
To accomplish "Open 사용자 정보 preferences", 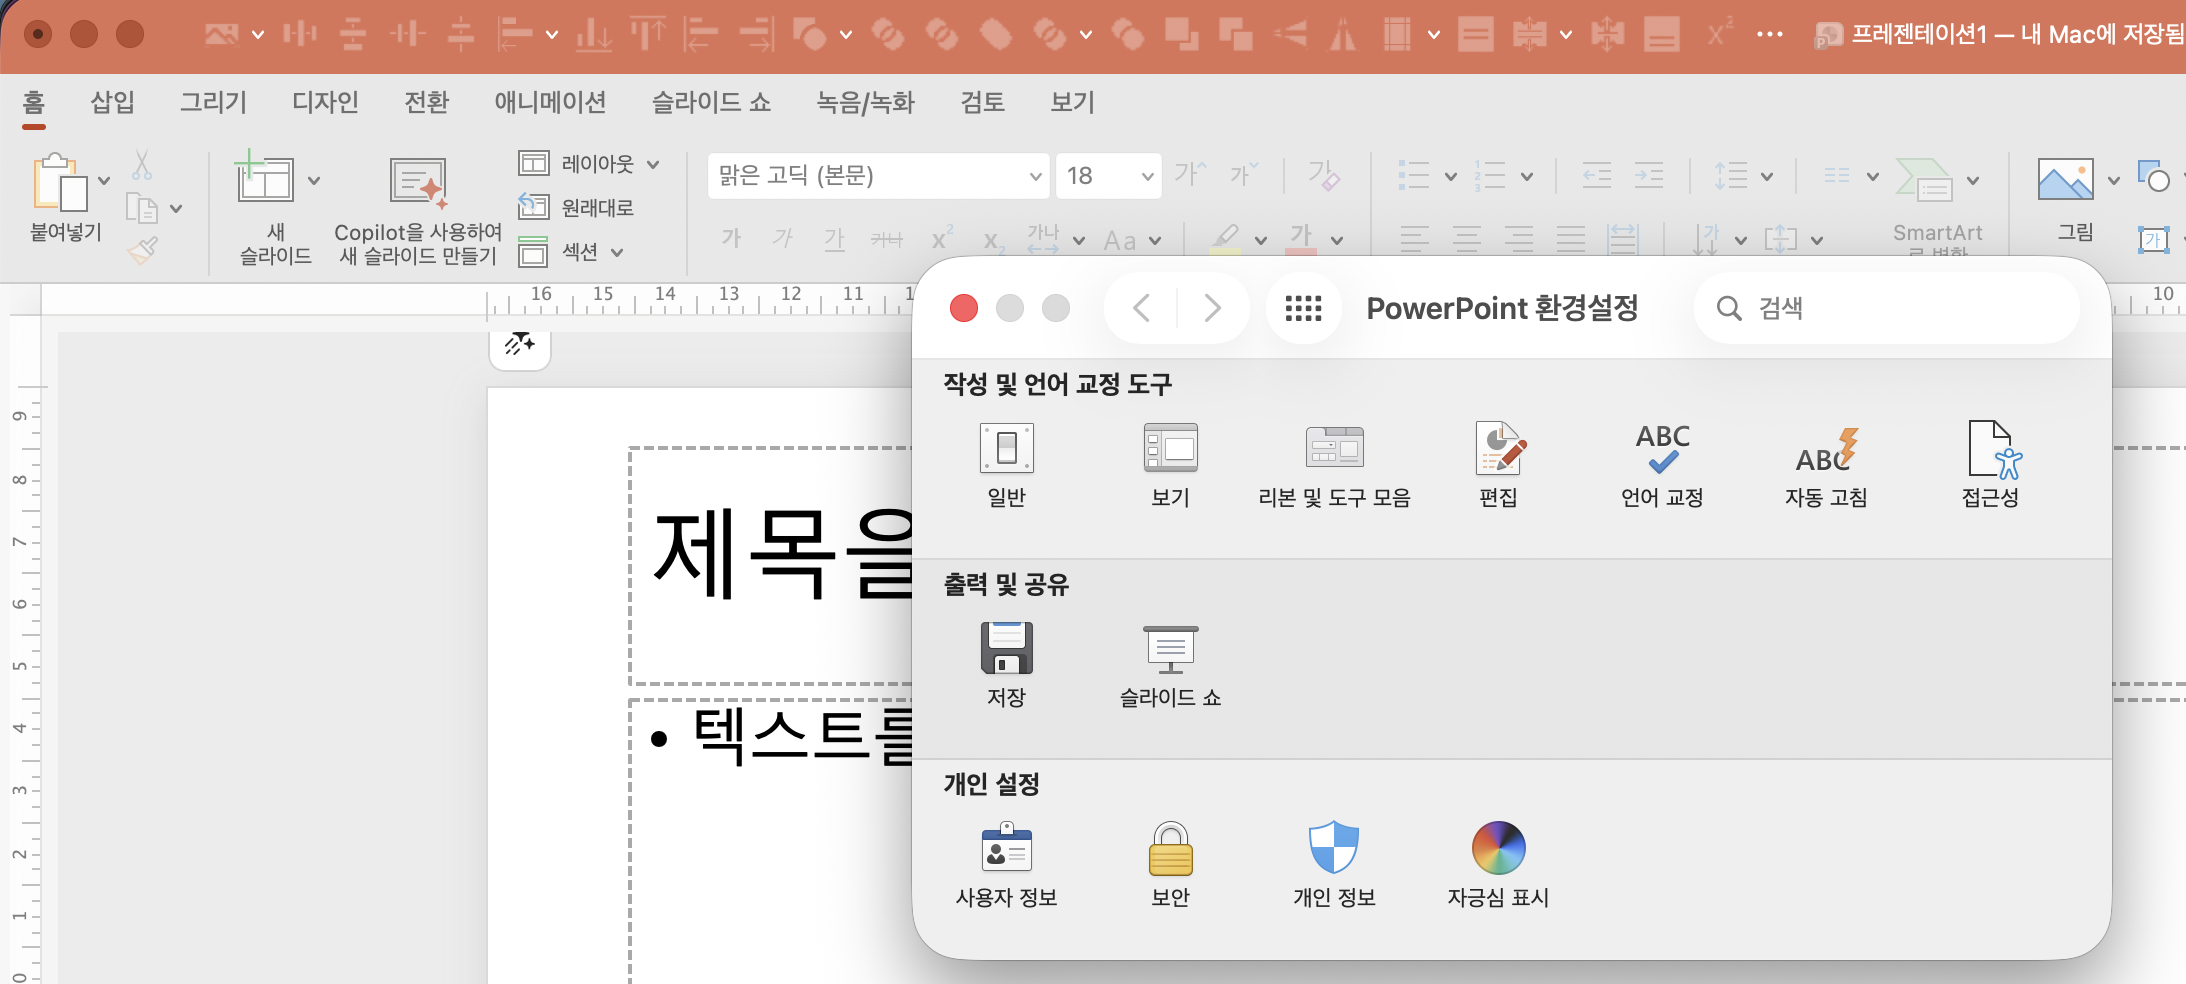I will tap(1006, 865).
